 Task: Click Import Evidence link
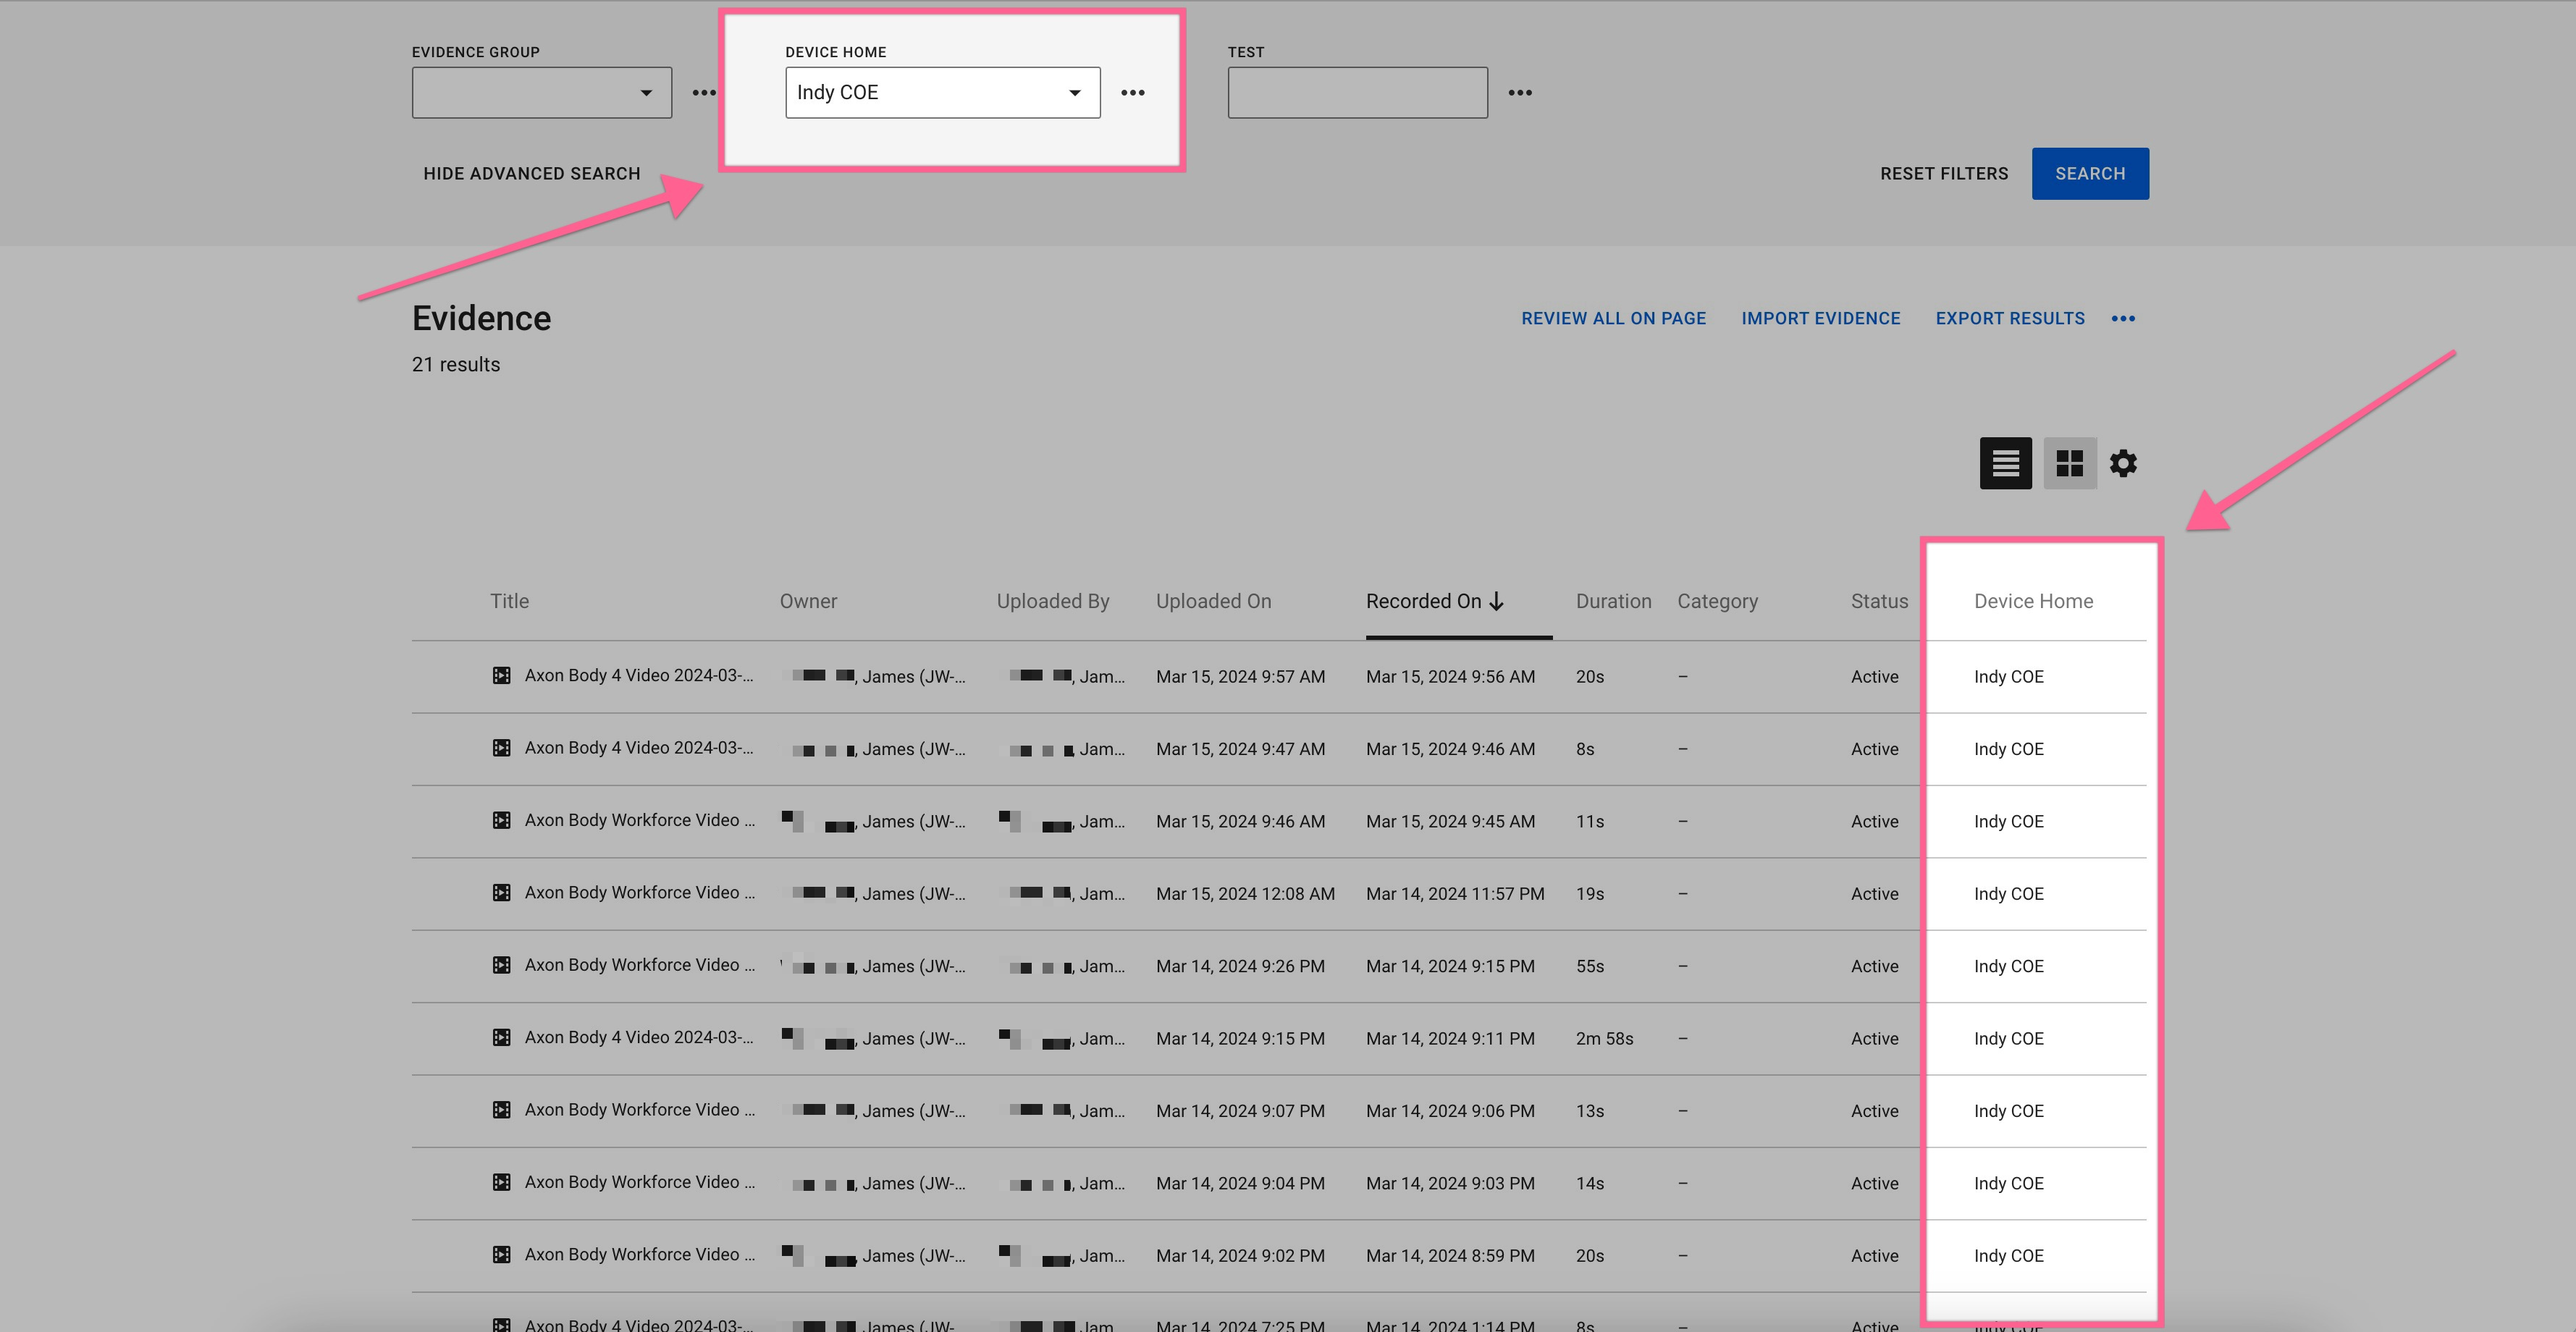[1820, 318]
